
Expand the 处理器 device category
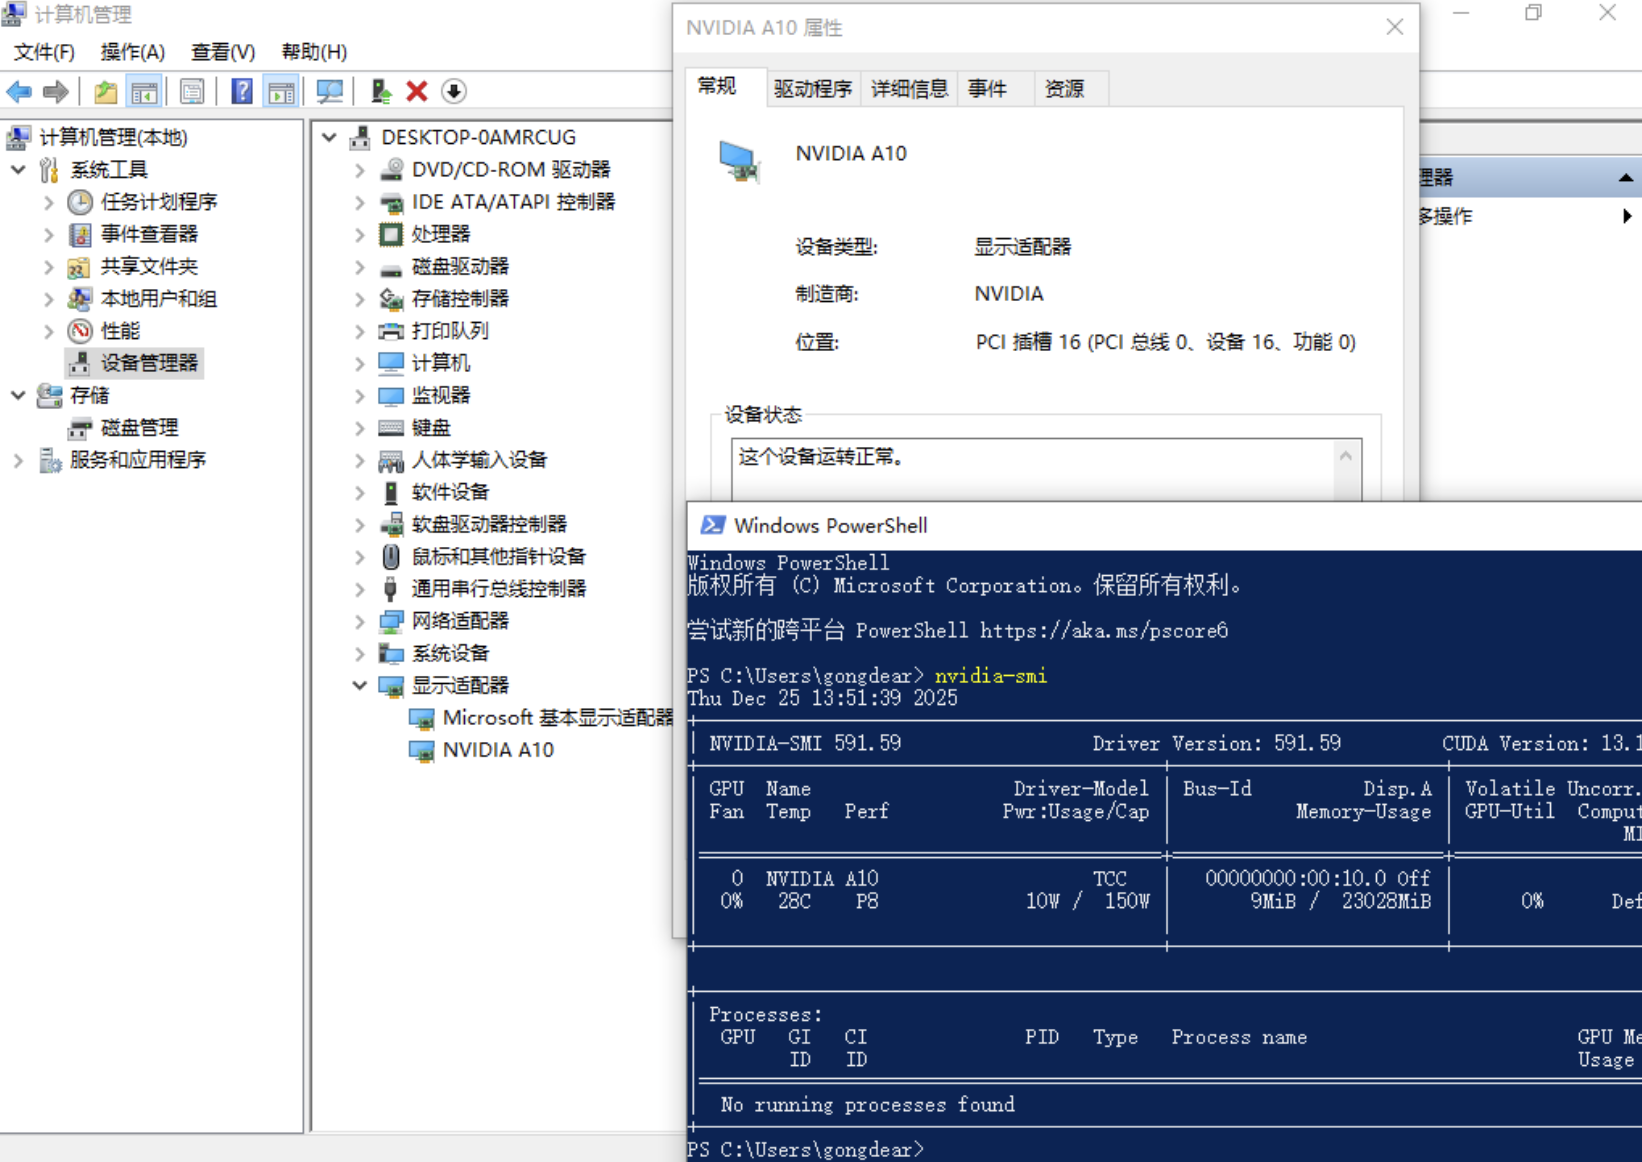[x=359, y=234]
